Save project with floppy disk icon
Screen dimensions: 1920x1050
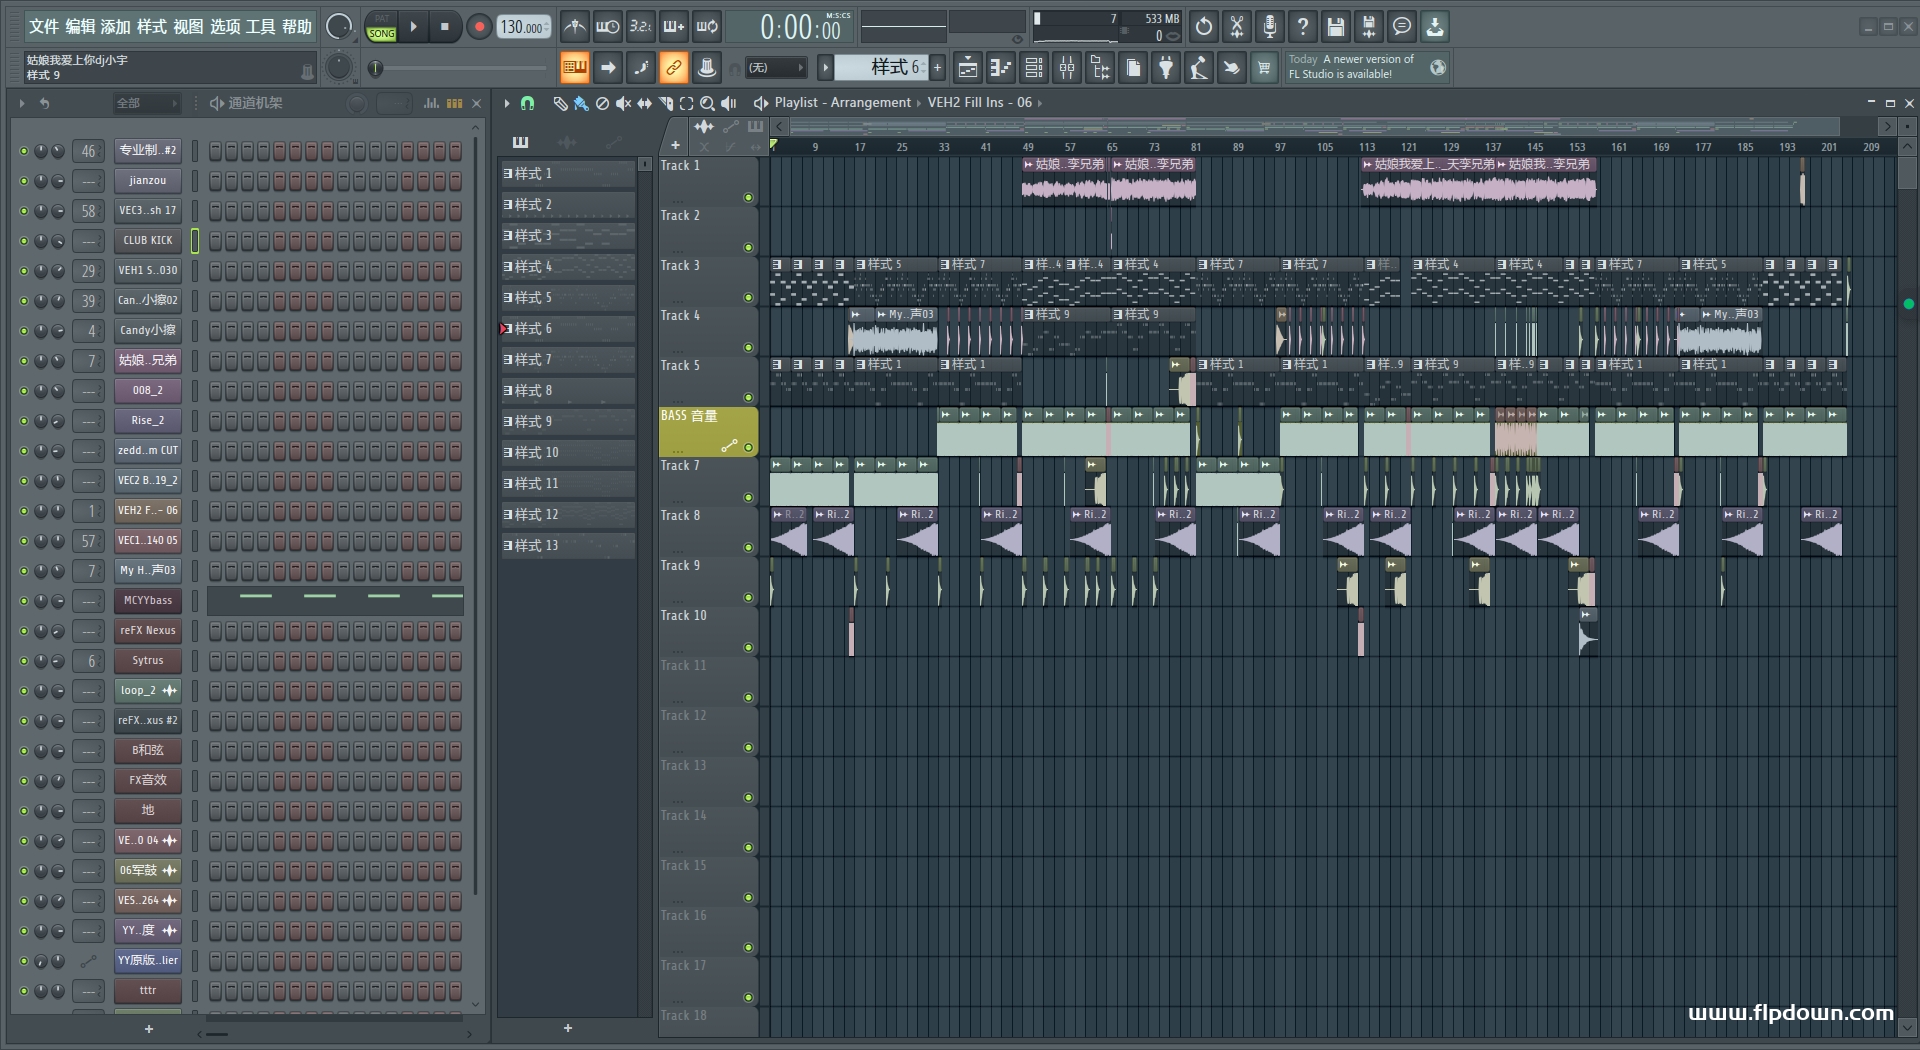[1336, 27]
